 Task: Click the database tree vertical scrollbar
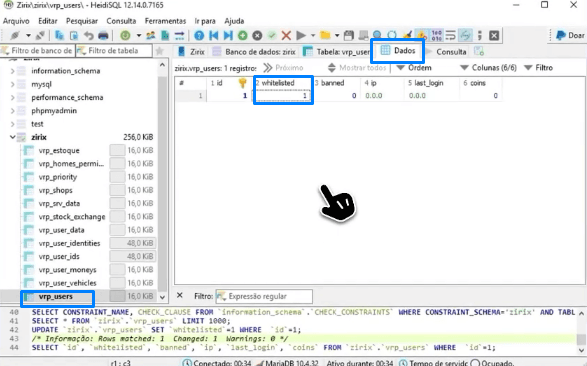pyautogui.click(x=162, y=180)
